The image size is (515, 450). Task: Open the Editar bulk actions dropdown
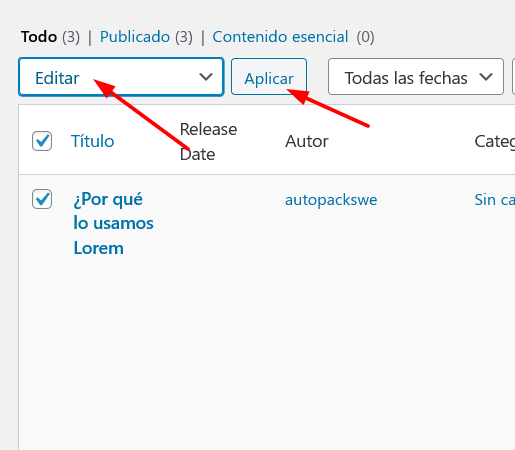pyautogui.click(x=121, y=77)
